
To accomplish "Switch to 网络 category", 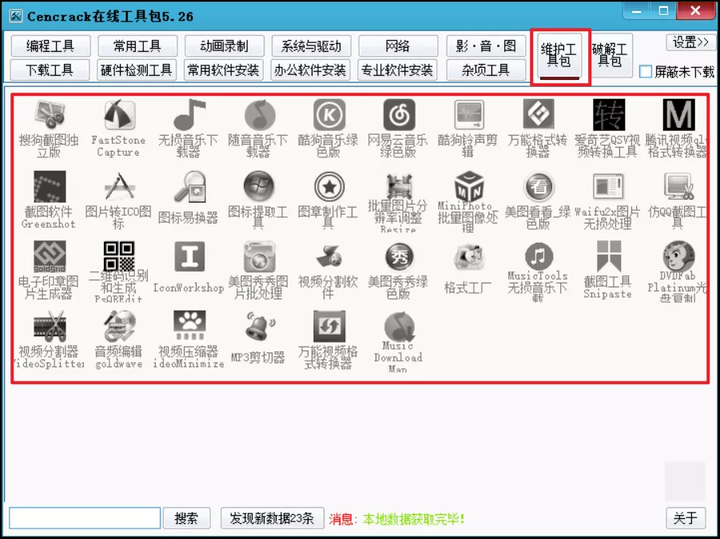I will (x=398, y=46).
